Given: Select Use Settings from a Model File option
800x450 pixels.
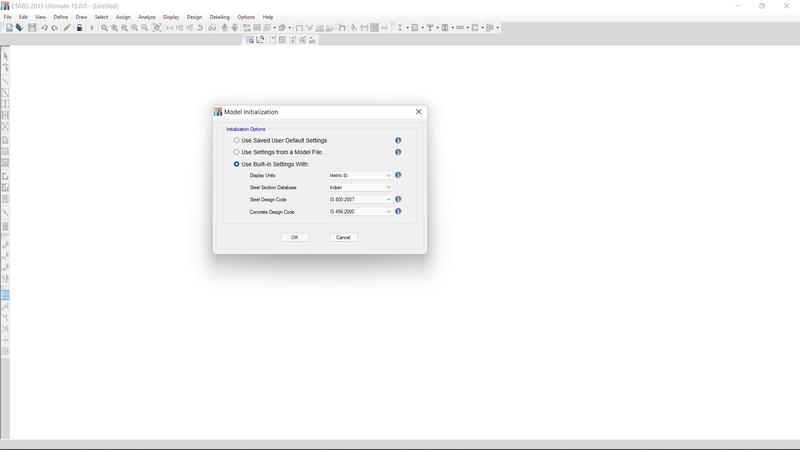Looking at the screenshot, I should click(236, 152).
